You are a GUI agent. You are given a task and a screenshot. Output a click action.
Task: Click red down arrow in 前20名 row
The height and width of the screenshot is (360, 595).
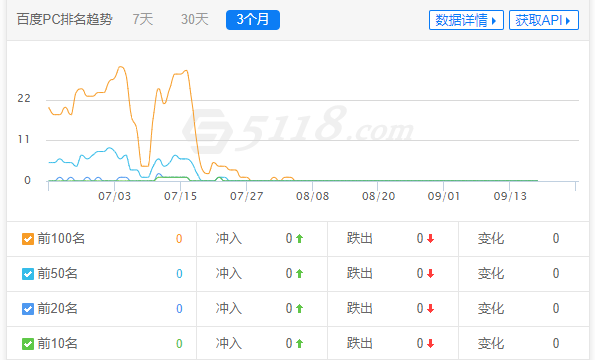[x=430, y=308]
